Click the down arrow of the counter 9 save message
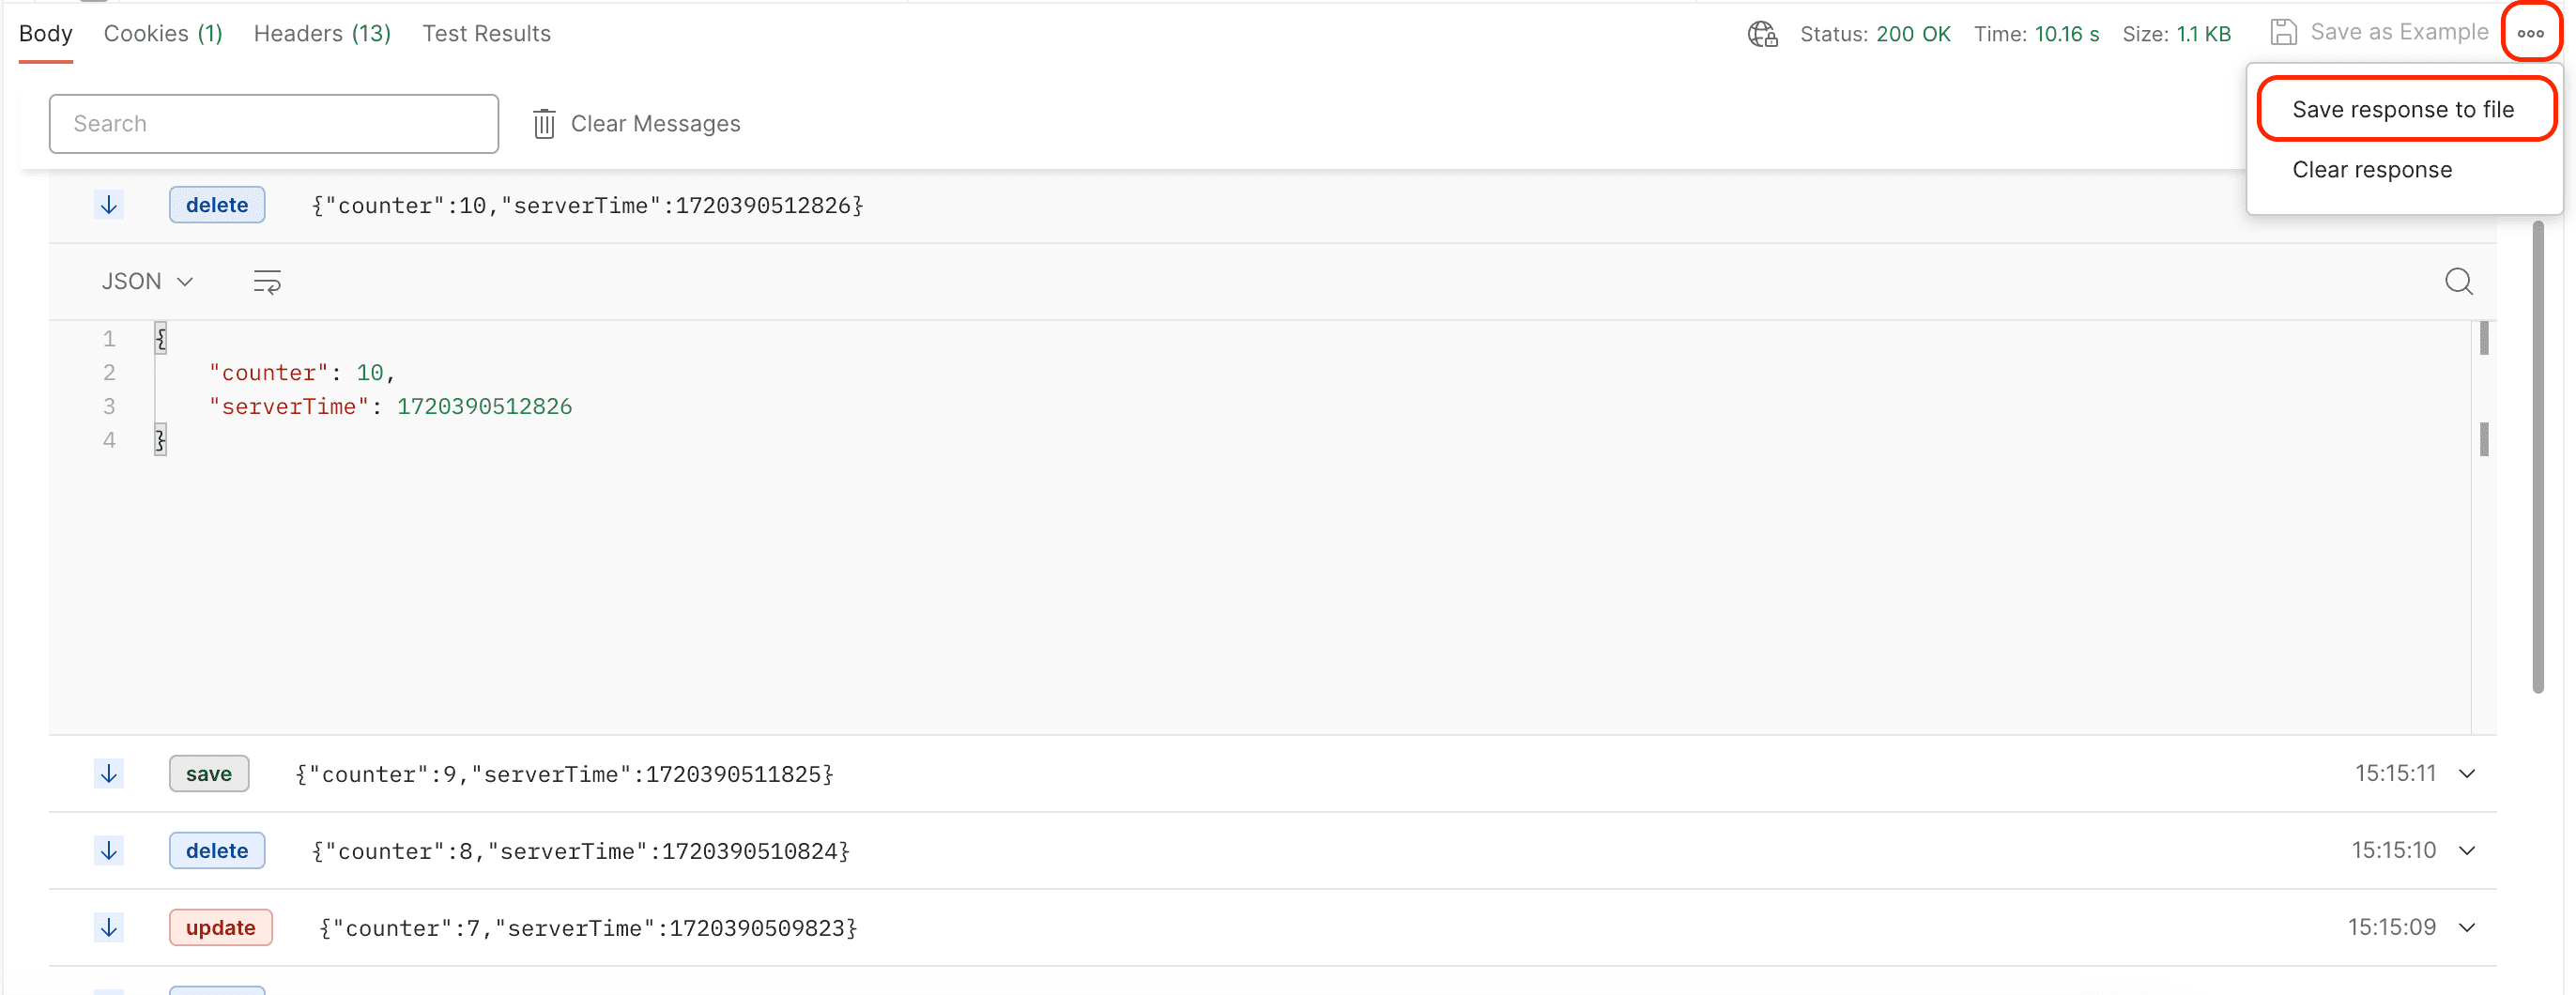Viewport: 2576px width, 995px height. click(x=109, y=774)
